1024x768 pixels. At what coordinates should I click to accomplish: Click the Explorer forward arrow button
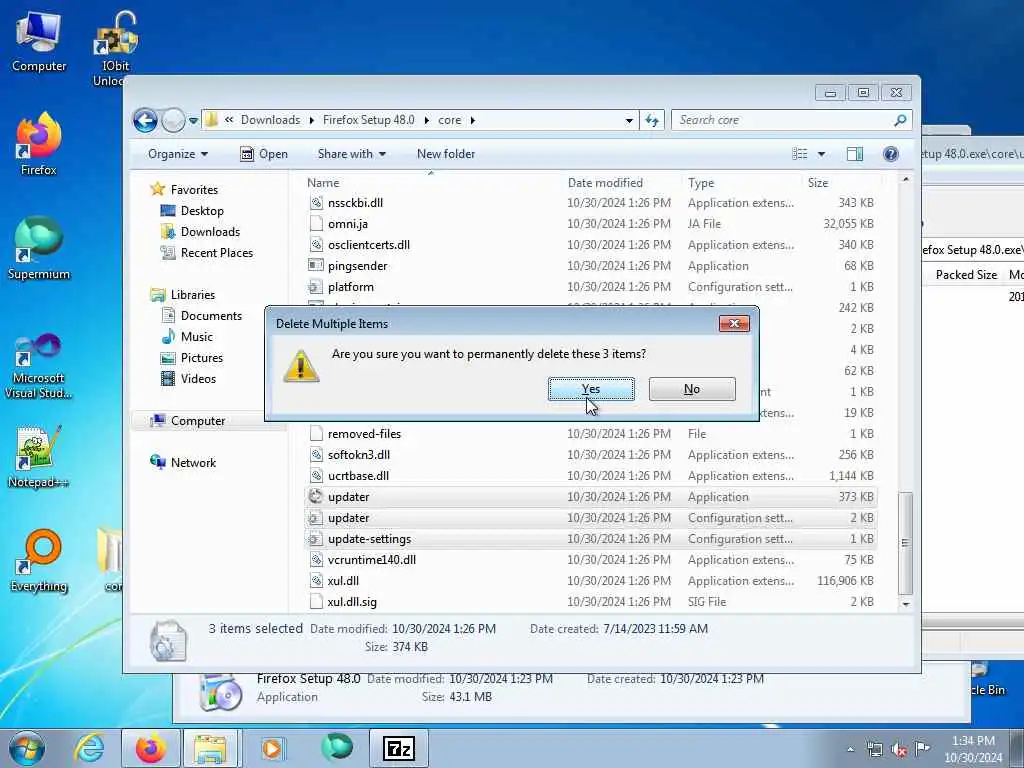coord(173,120)
